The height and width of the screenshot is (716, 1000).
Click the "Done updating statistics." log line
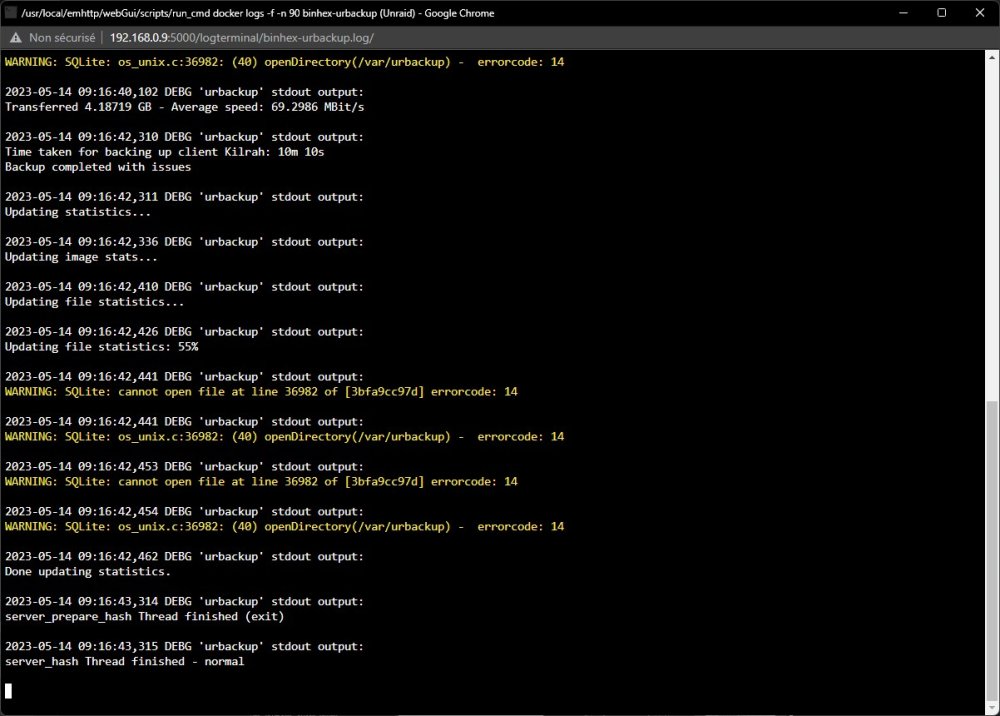tap(88, 572)
